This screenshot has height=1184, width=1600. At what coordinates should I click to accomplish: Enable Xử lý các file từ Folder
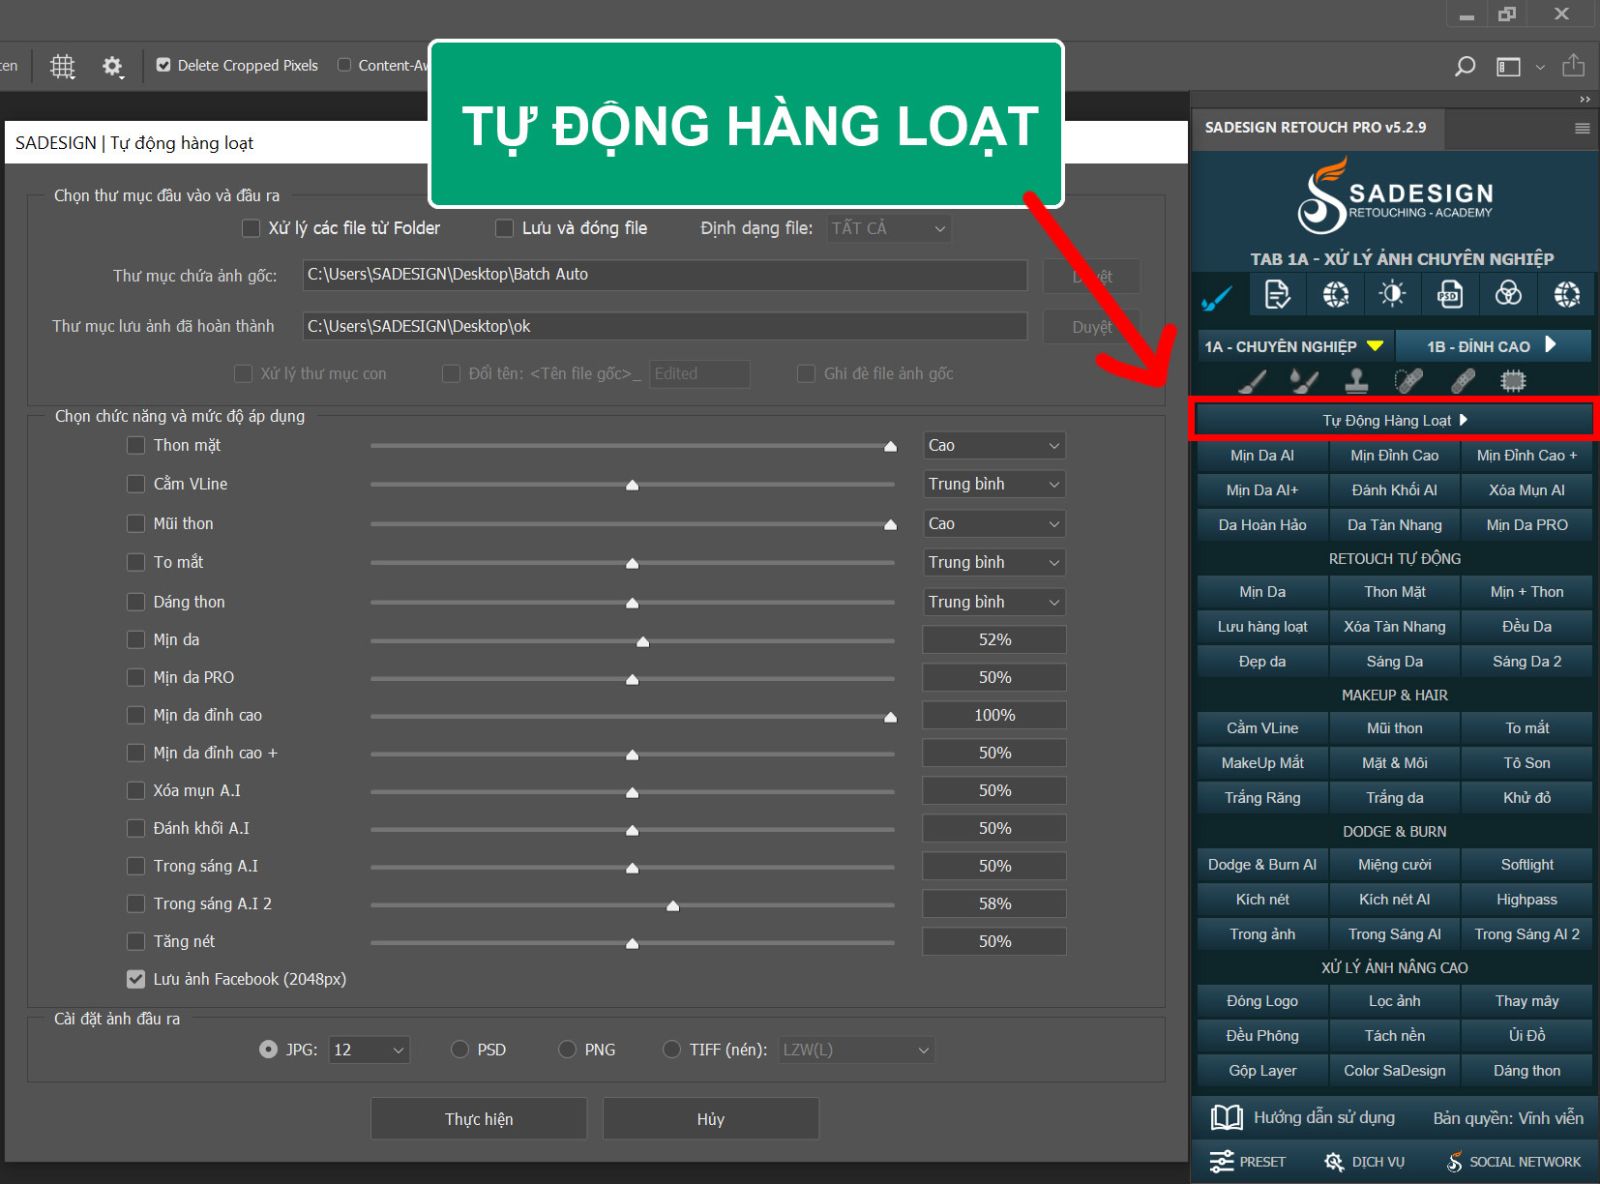coord(251,228)
